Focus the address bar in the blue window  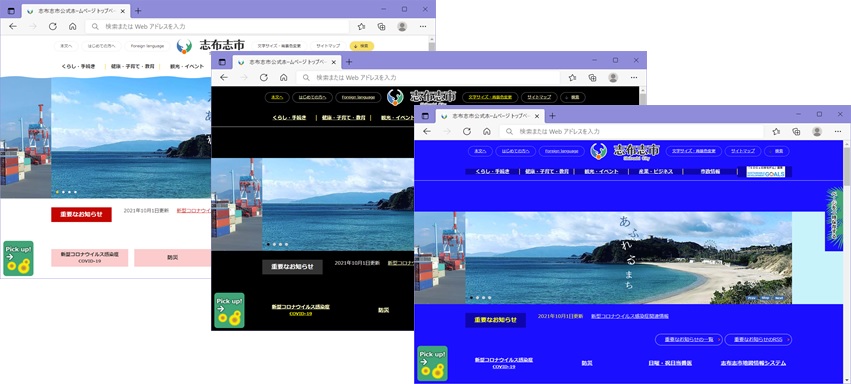coord(632,132)
